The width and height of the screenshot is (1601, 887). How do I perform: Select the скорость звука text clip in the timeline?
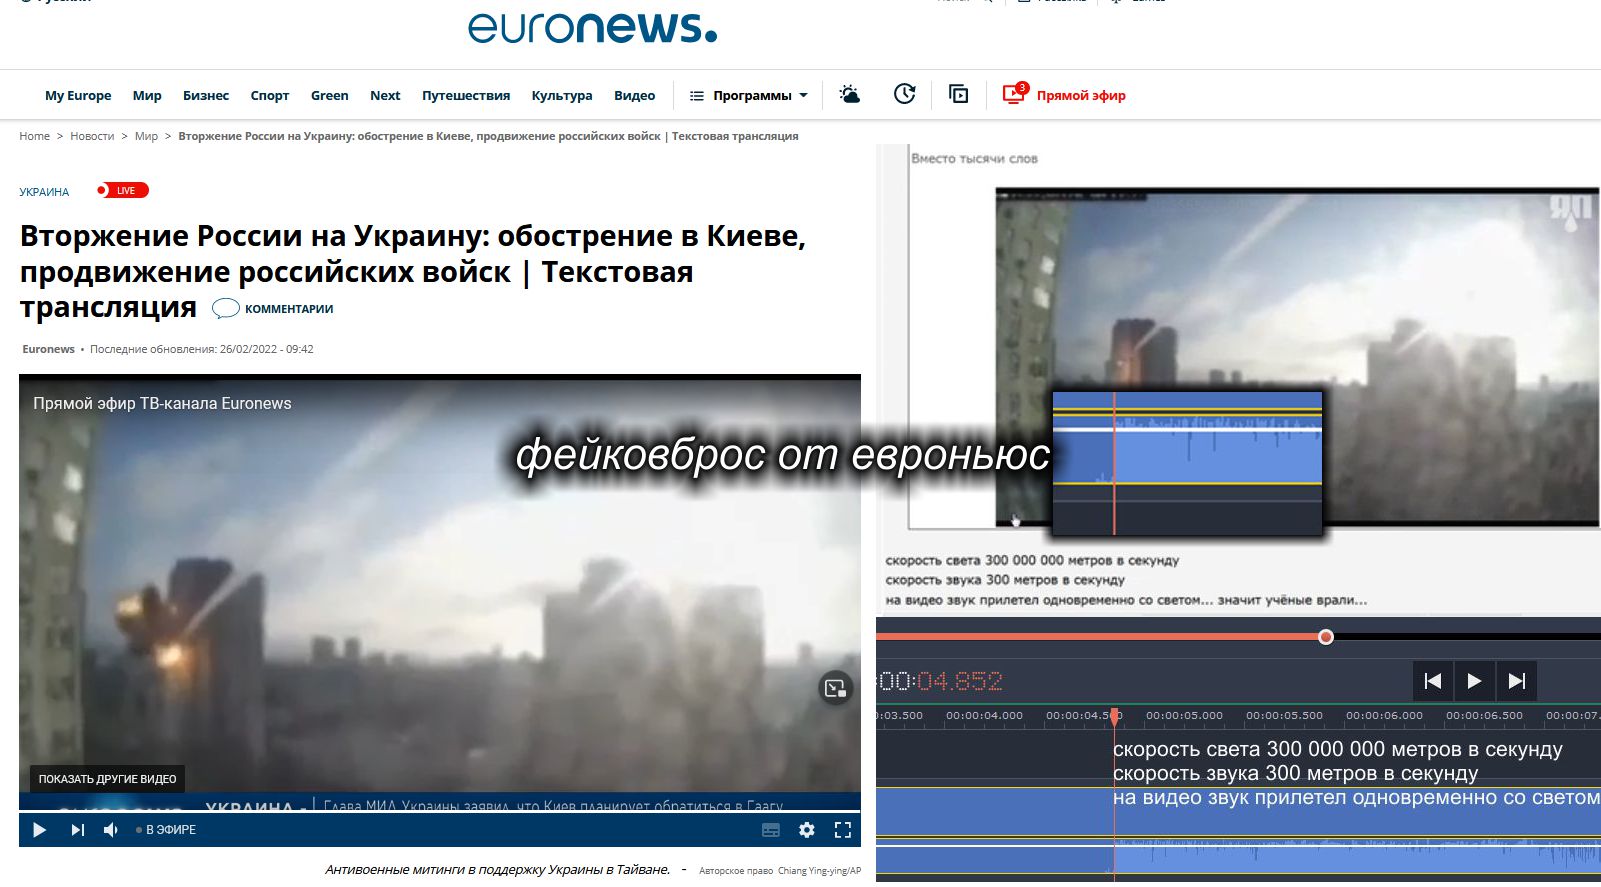click(x=1295, y=773)
